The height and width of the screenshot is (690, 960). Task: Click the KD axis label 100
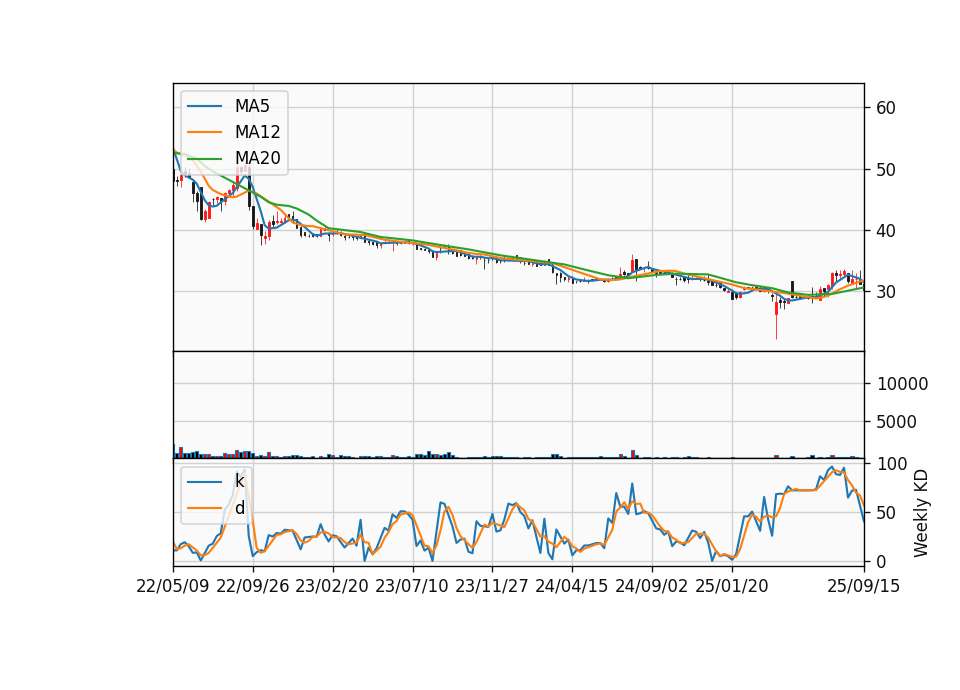[892, 464]
